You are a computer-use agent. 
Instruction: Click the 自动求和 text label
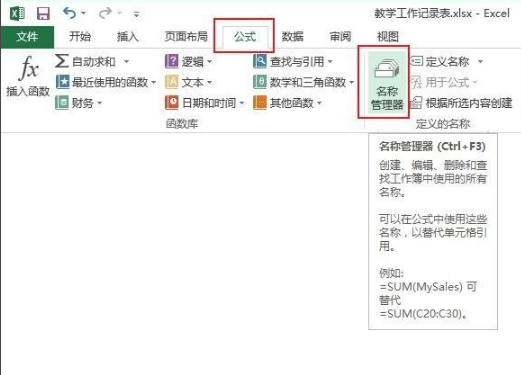(x=94, y=62)
